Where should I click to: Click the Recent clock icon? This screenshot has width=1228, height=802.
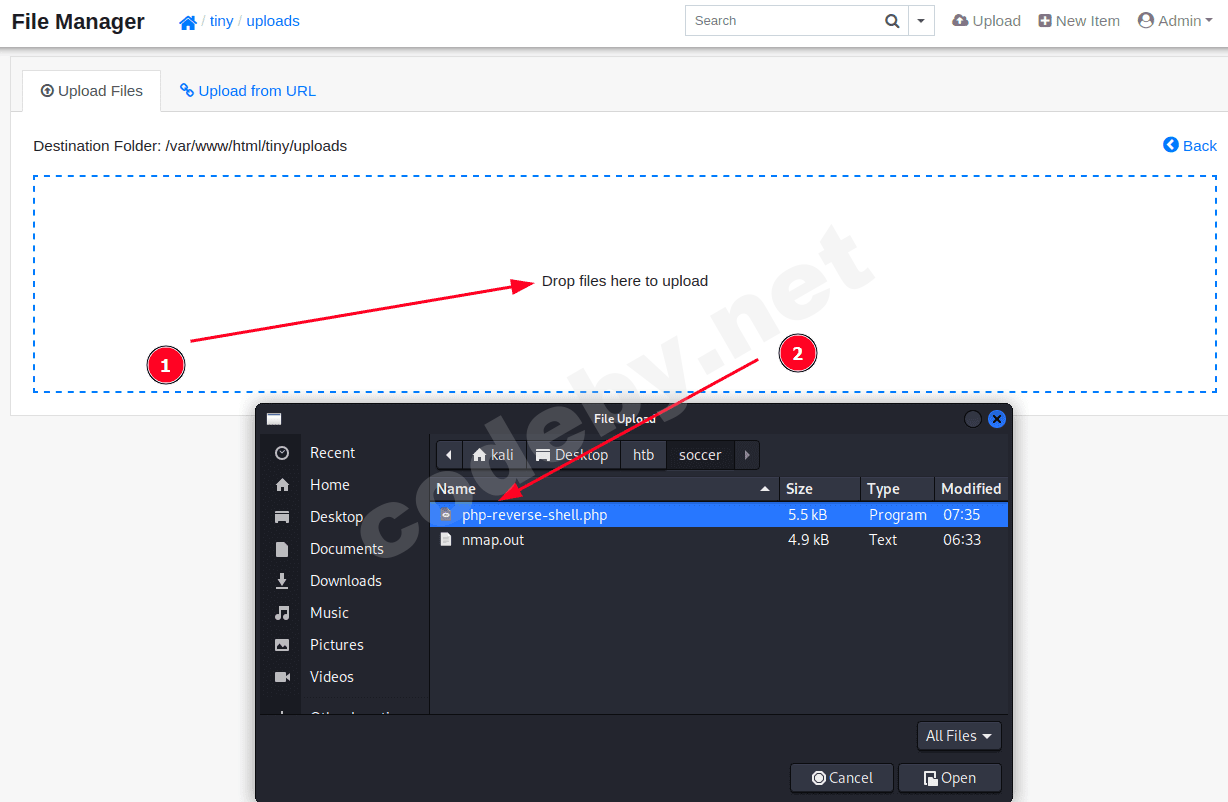(x=282, y=453)
